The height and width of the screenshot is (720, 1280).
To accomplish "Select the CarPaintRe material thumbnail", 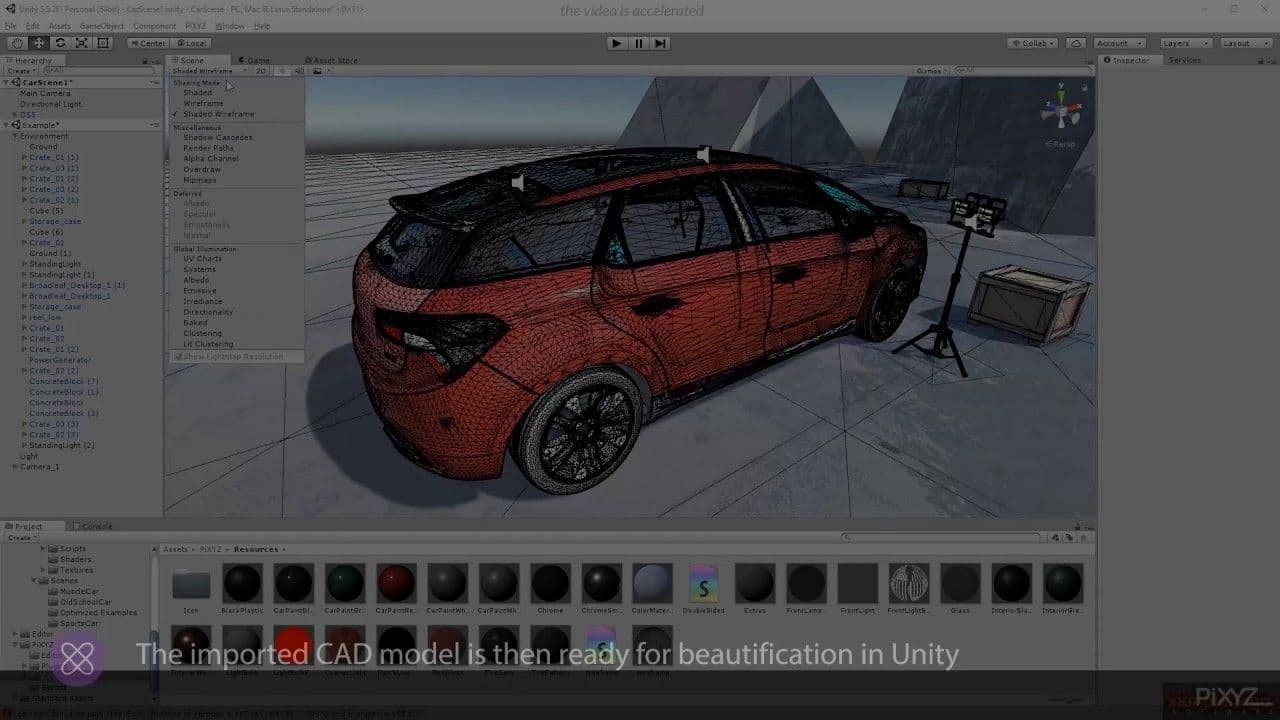I will point(397,585).
